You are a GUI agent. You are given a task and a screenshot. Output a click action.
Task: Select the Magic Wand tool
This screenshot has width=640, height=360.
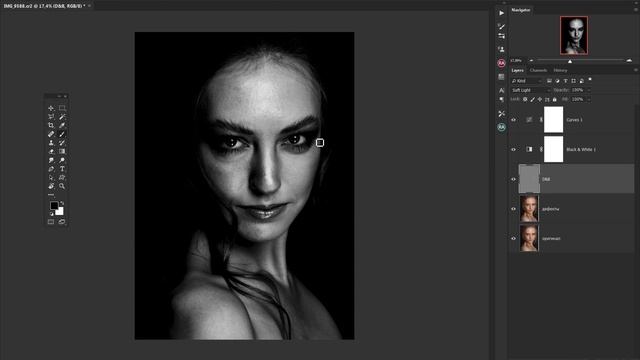62,117
